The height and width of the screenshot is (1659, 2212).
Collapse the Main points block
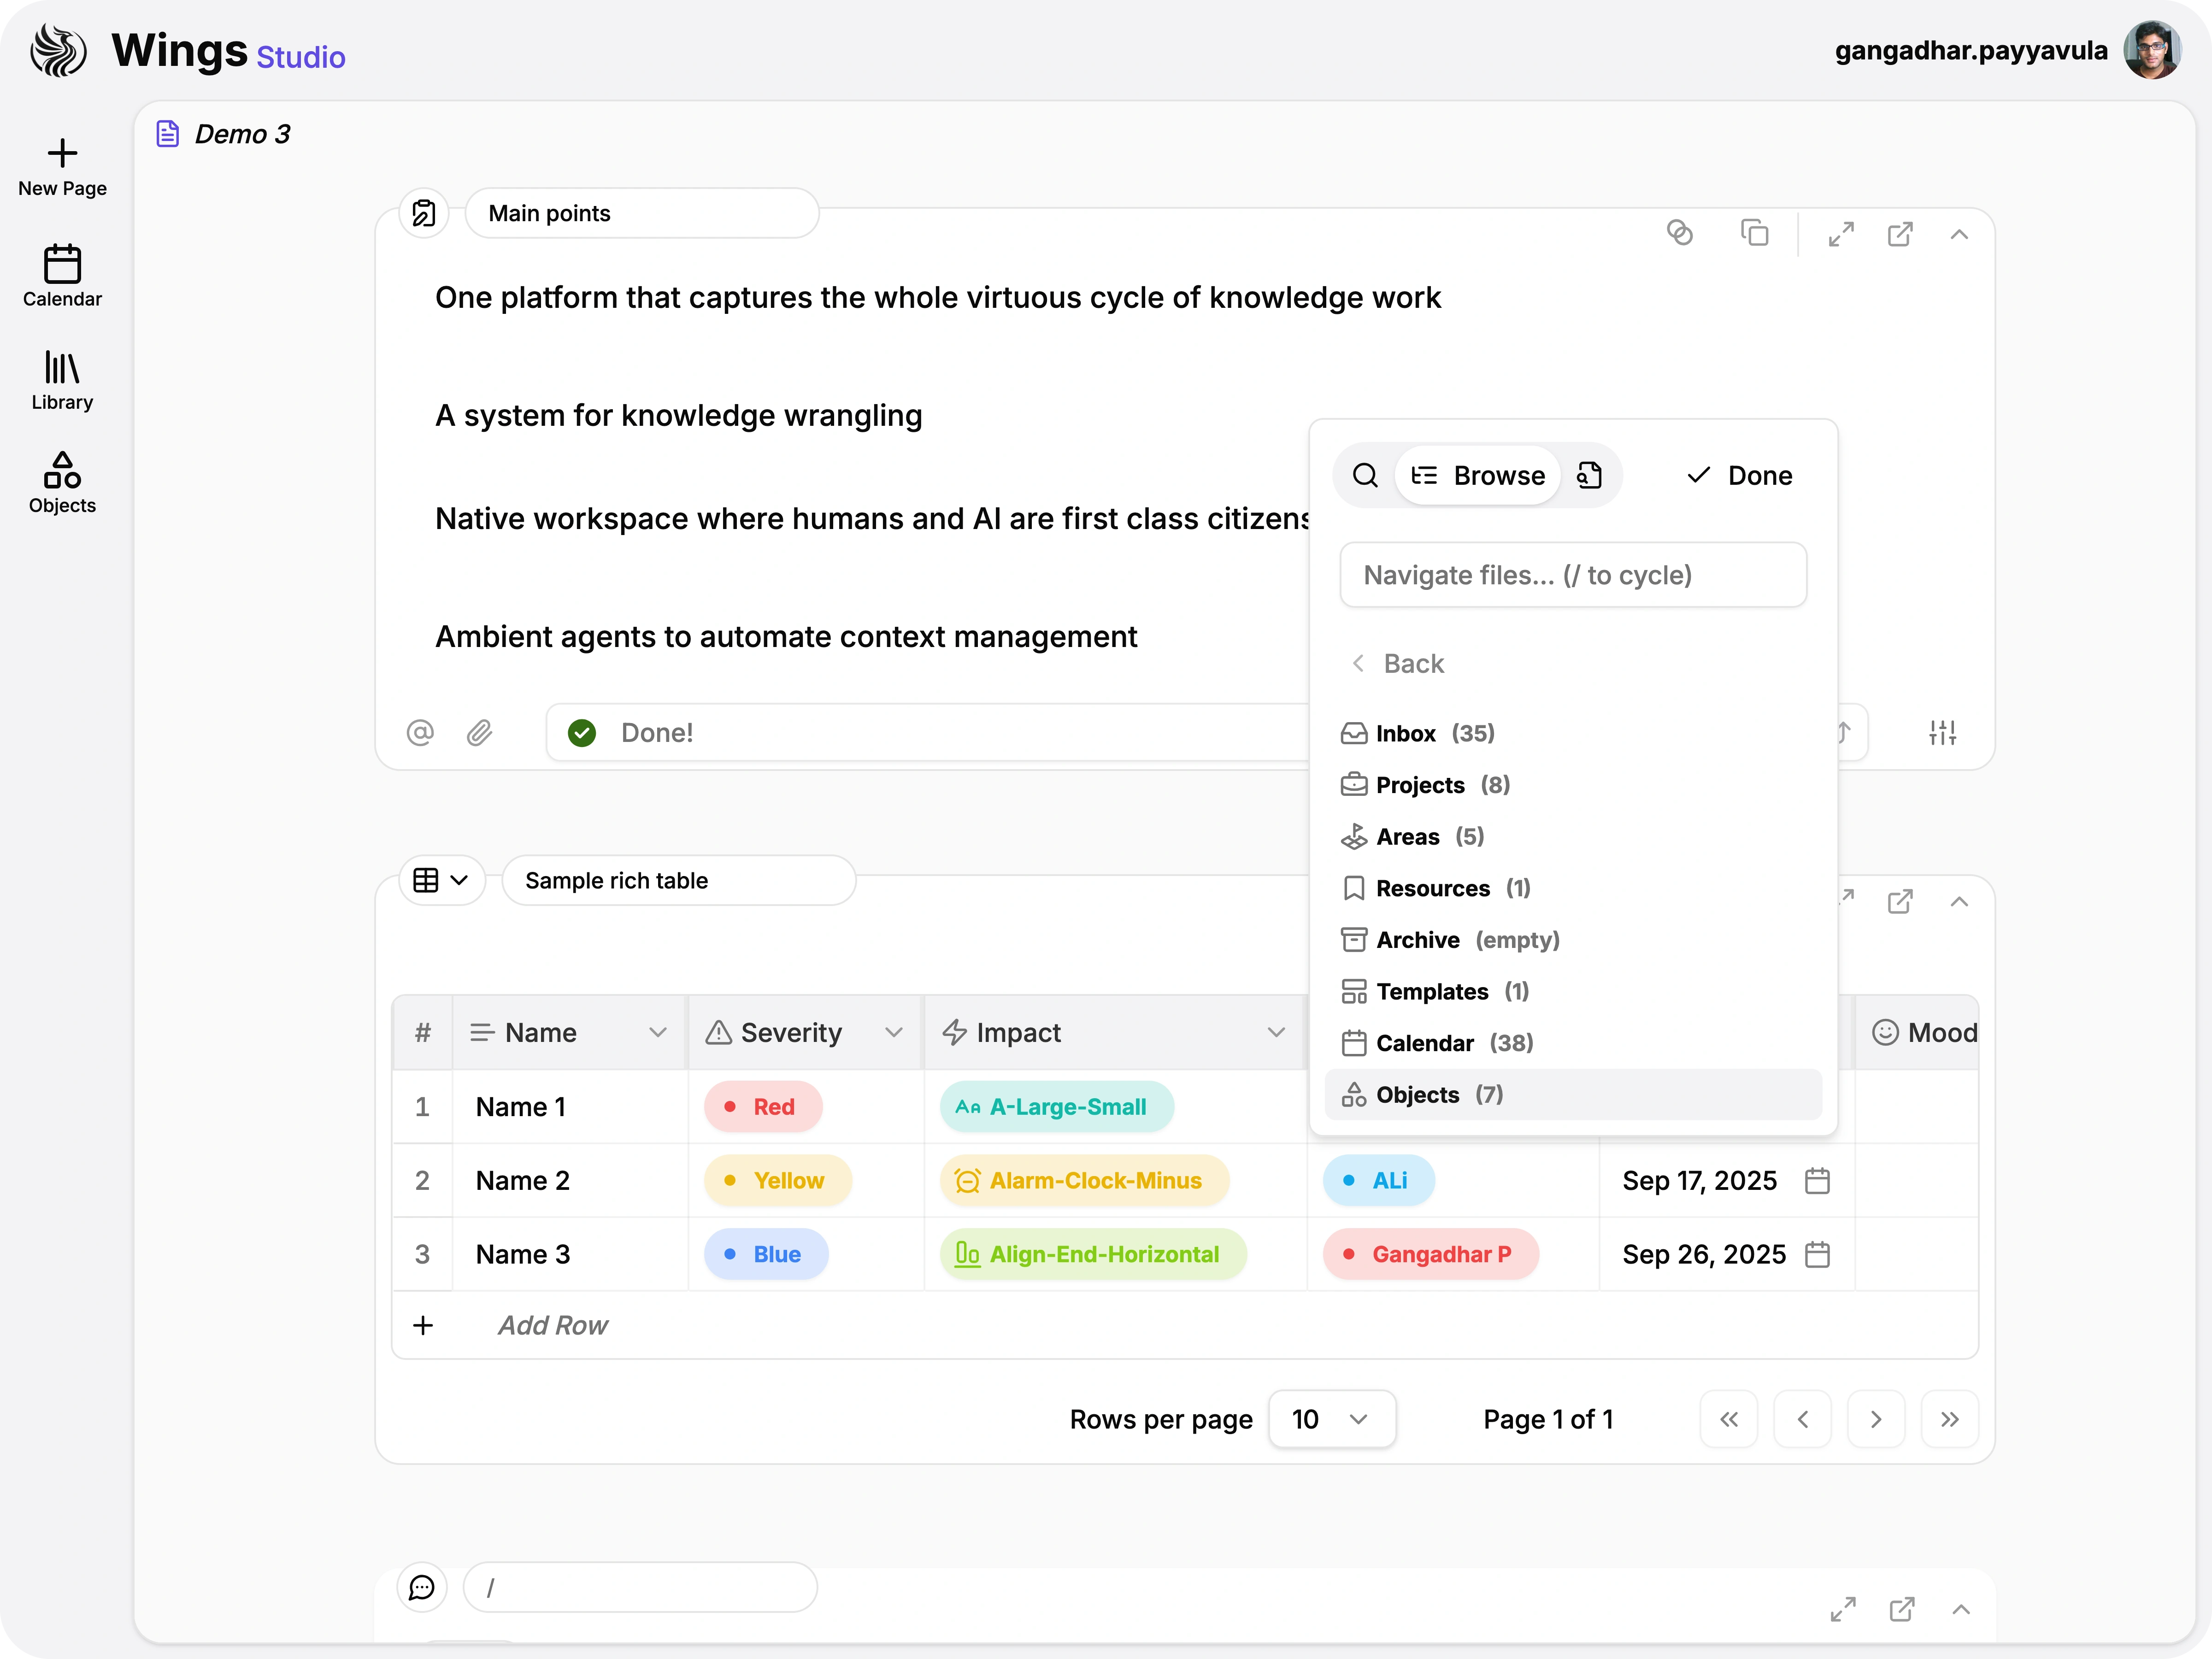click(1959, 234)
